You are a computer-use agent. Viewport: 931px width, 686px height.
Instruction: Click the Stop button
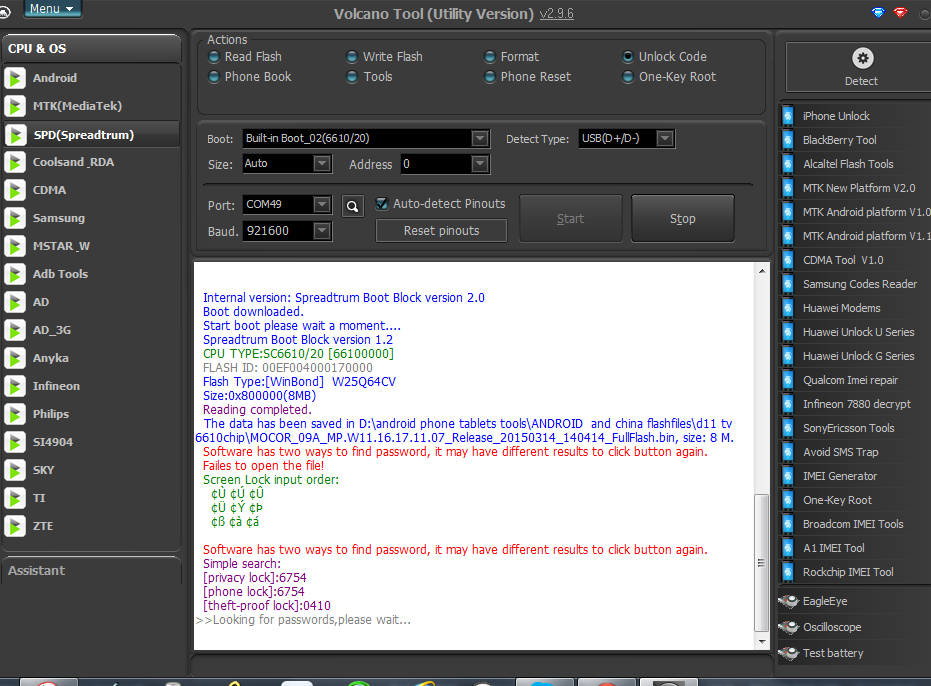(683, 219)
